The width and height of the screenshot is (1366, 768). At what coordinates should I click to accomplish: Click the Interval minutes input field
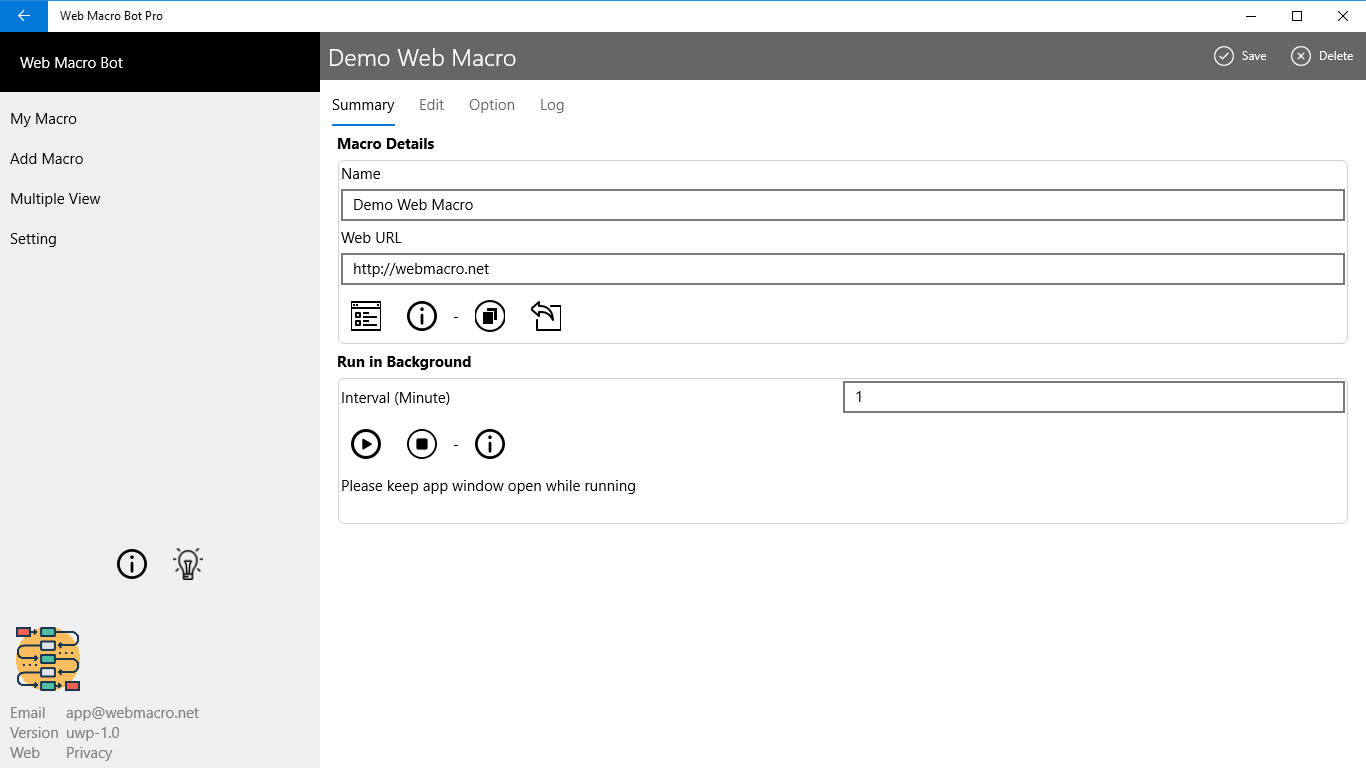[x=1093, y=397]
